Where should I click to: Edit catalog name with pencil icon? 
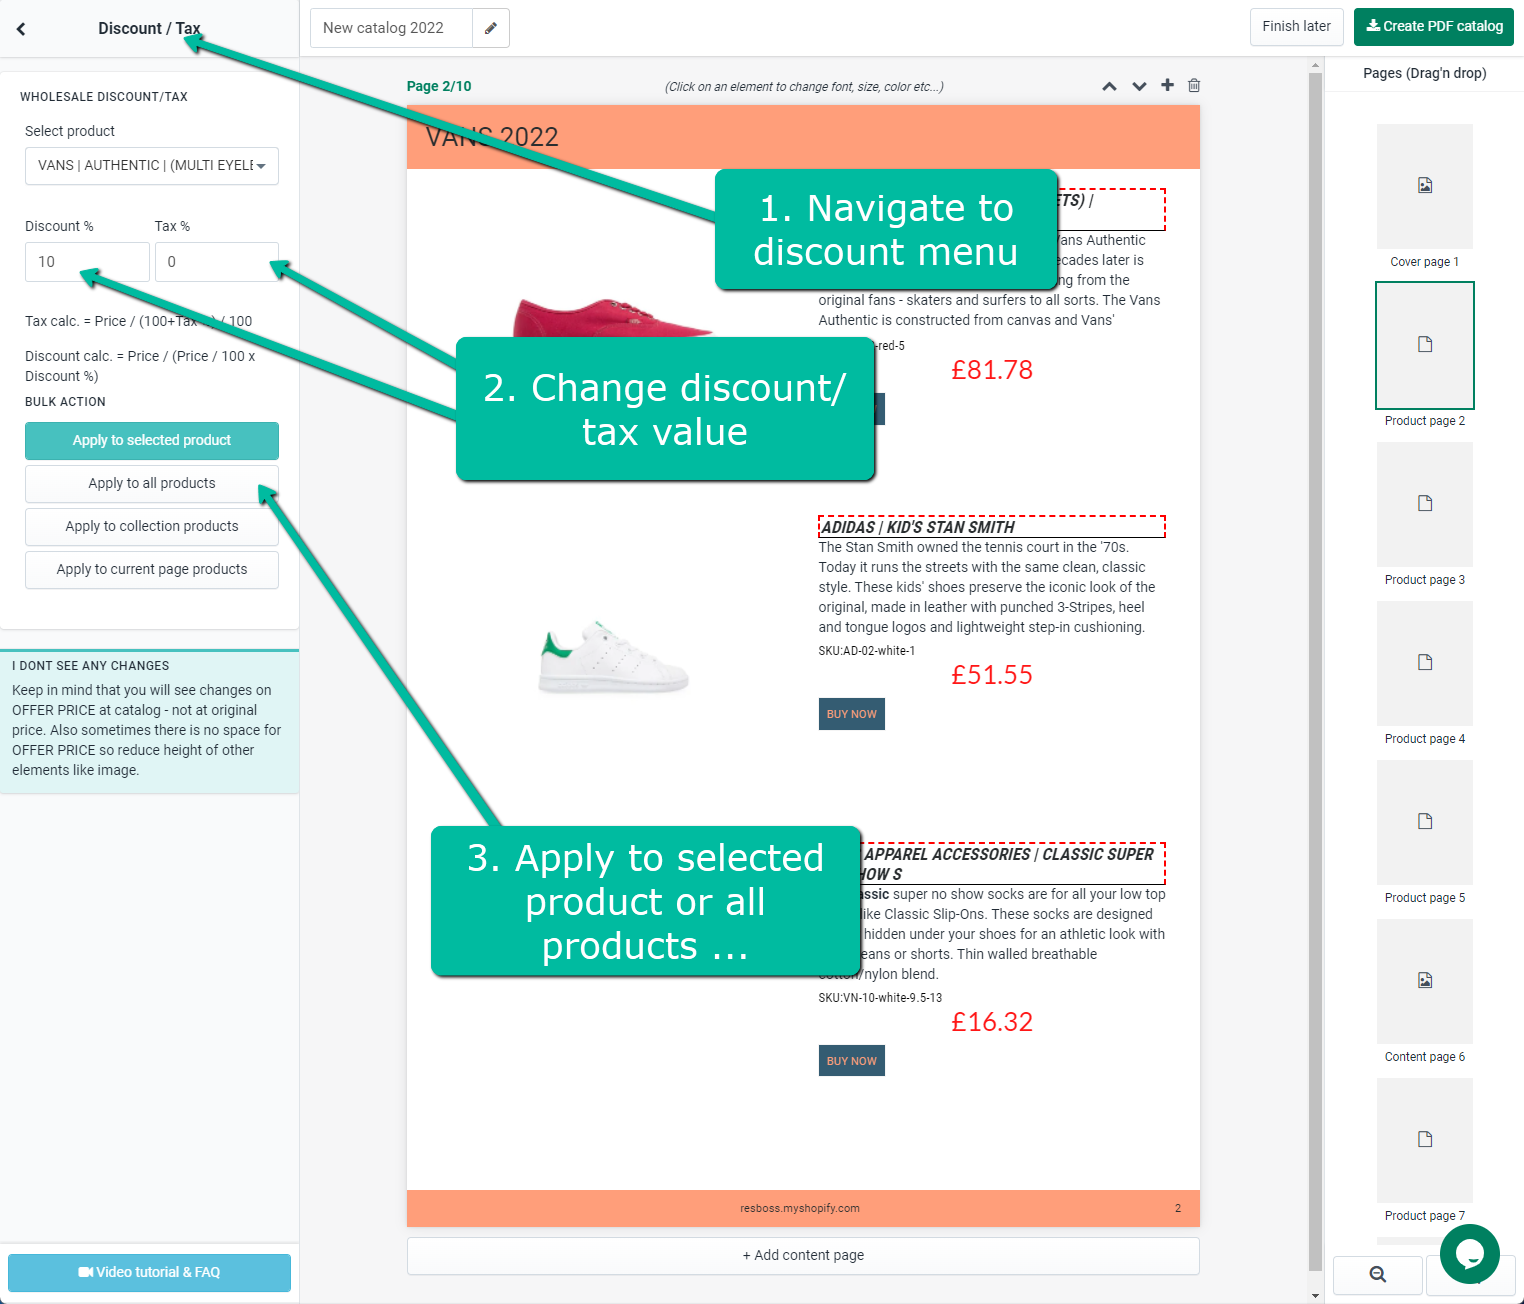[x=490, y=28]
